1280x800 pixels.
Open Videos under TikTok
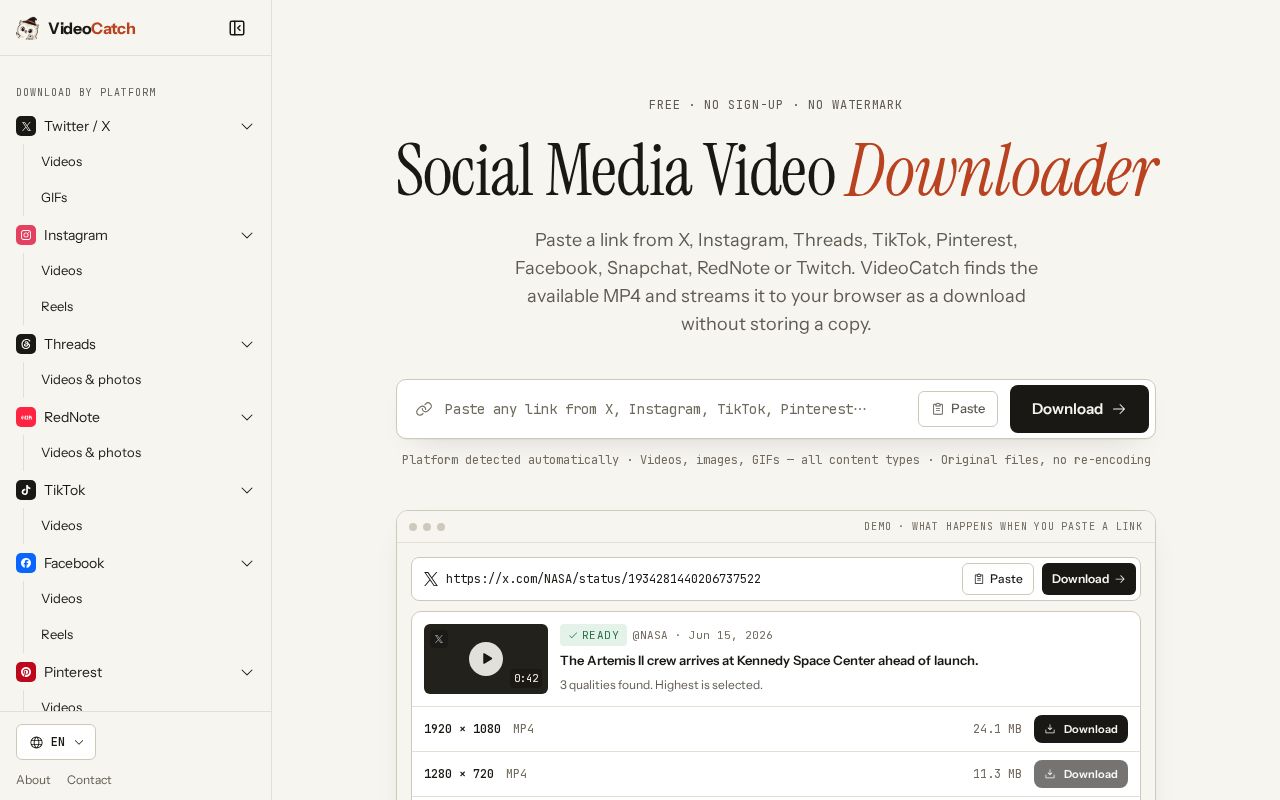coord(62,526)
